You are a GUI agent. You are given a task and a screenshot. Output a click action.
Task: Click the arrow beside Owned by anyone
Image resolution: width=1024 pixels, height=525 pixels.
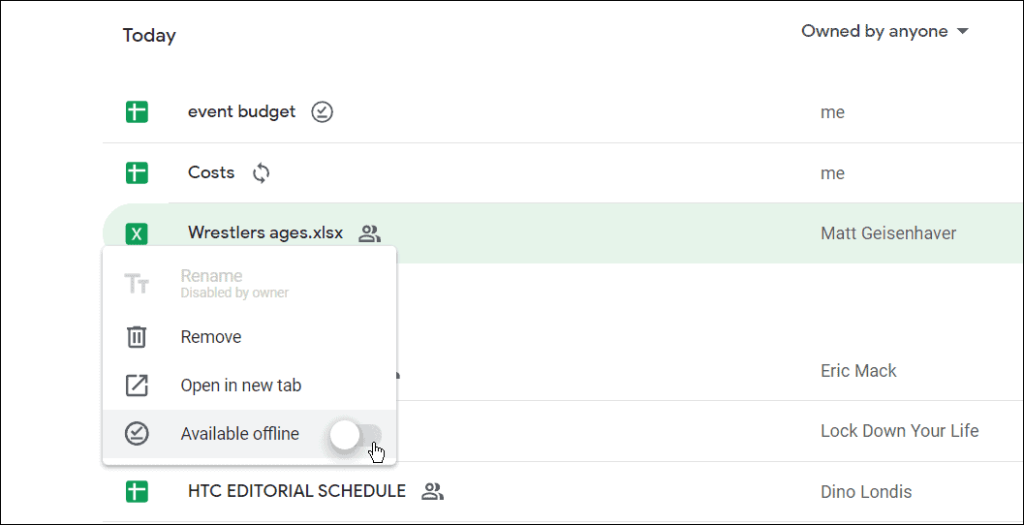[962, 31]
